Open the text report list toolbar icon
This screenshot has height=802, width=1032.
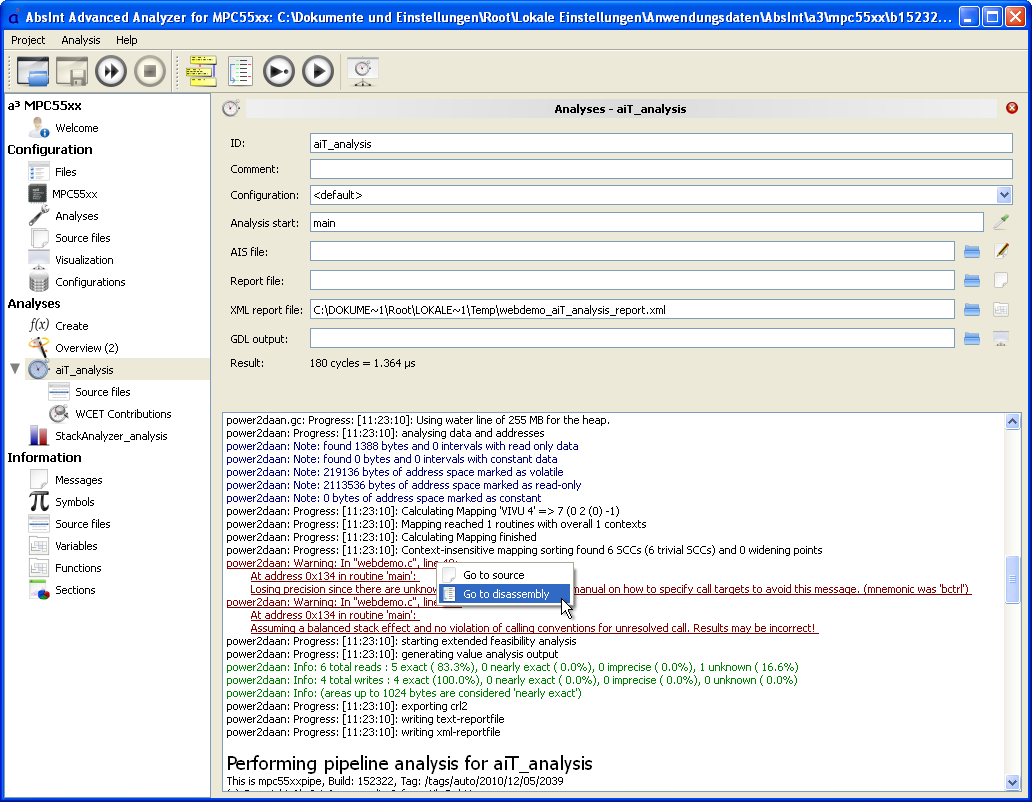(x=240, y=71)
